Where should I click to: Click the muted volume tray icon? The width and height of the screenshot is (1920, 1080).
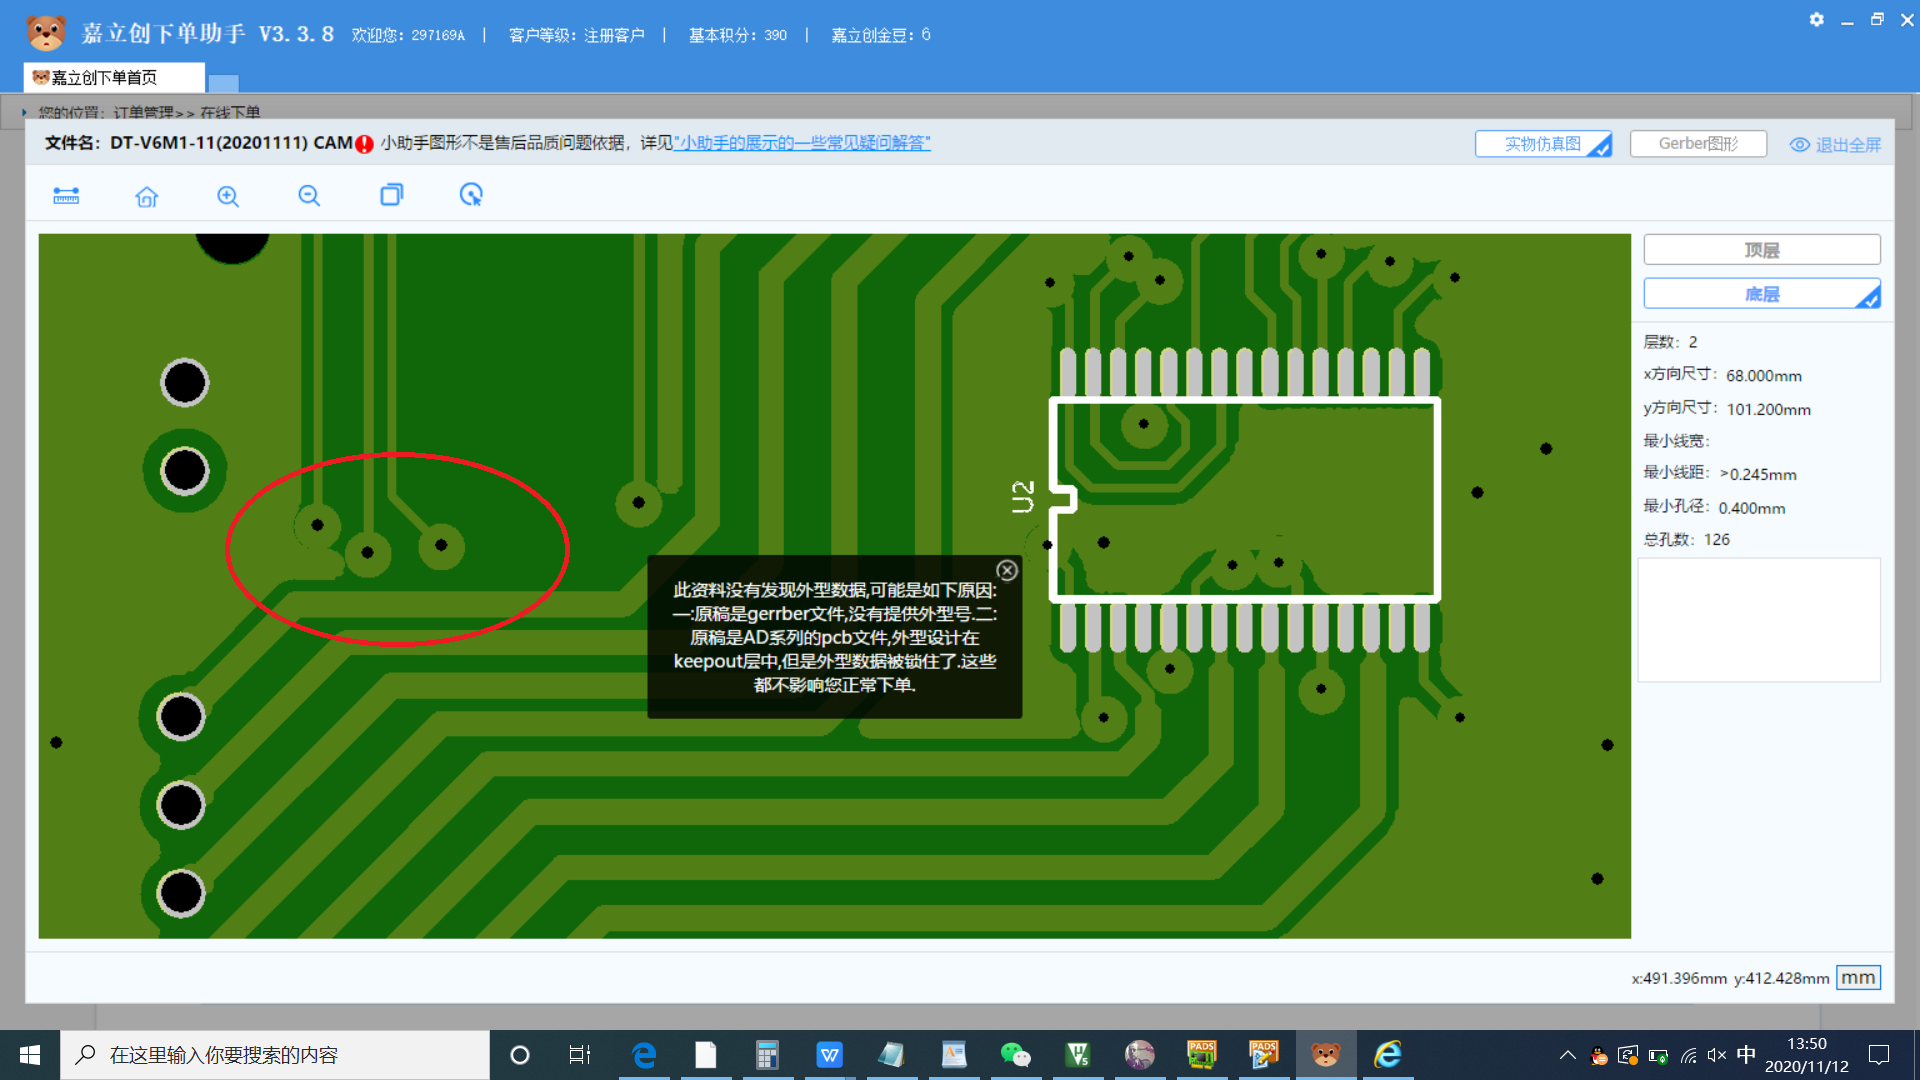click(x=1717, y=1055)
